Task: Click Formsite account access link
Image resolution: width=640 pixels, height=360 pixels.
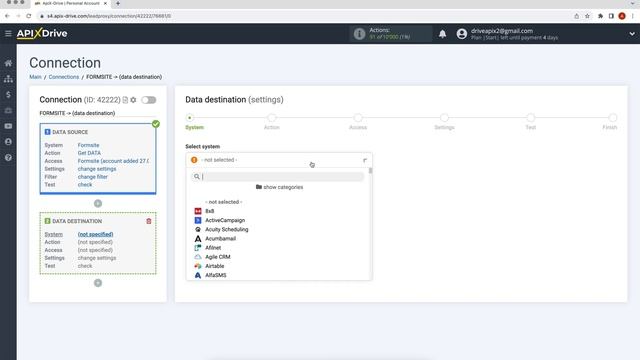Action: [113, 161]
